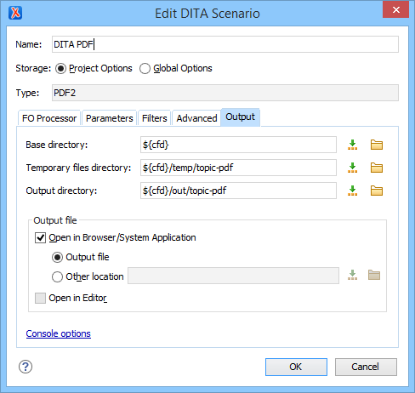Click into the Name field
This screenshot has width=415, height=393.
pos(225,44)
